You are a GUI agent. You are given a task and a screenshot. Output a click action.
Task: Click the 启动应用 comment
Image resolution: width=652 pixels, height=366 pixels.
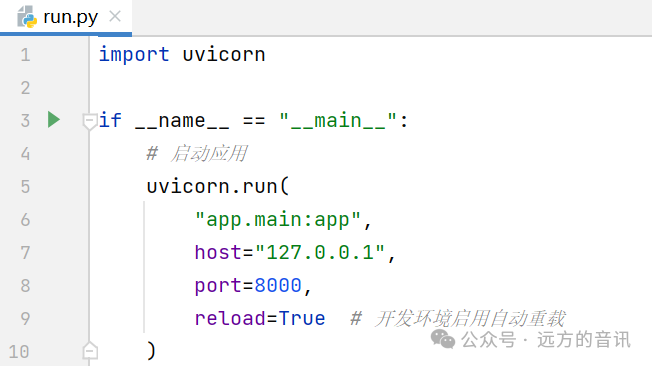(197, 153)
